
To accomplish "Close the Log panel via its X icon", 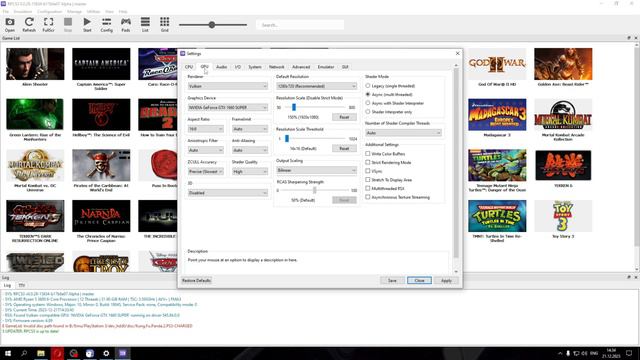I will coord(636,277).
